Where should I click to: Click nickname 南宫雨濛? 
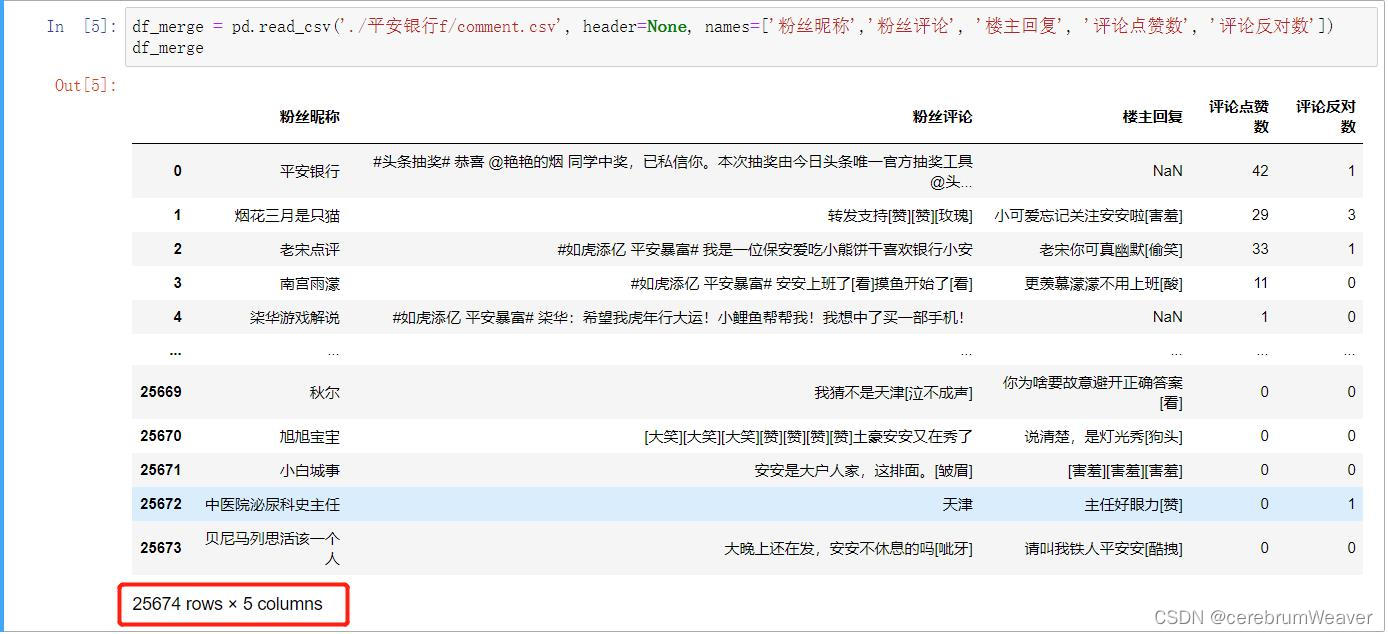(310, 283)
